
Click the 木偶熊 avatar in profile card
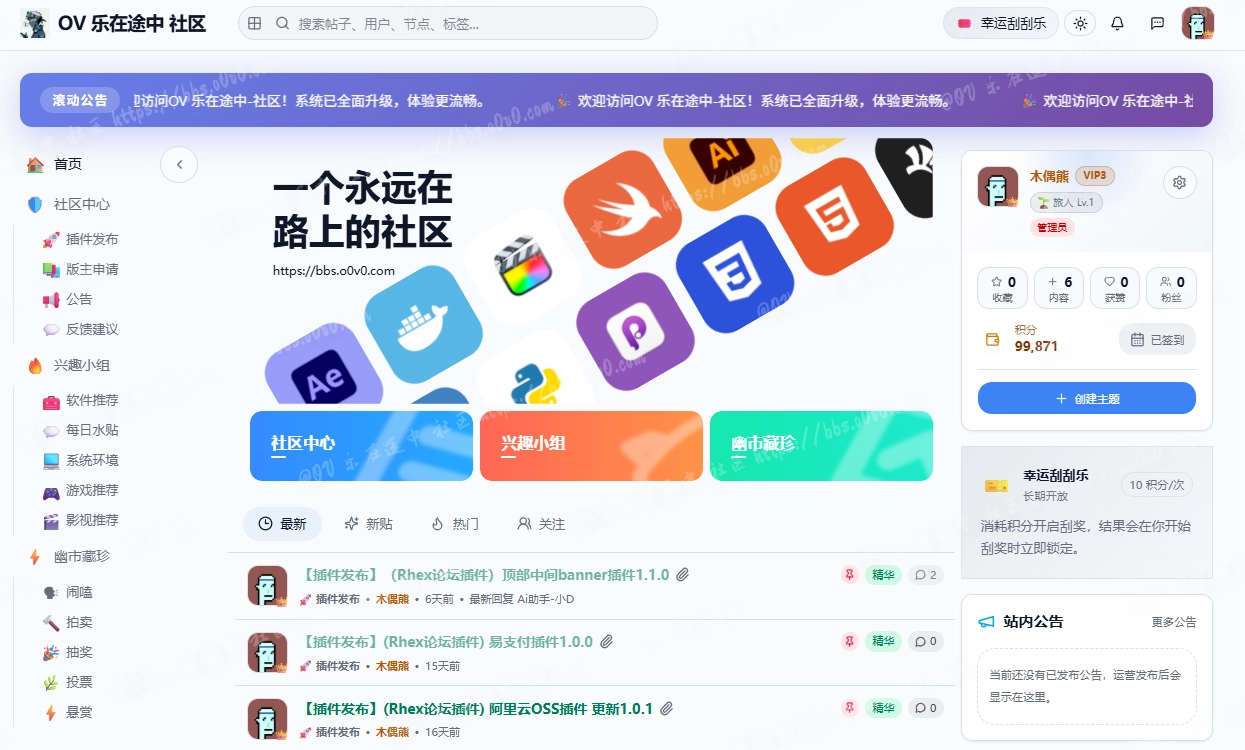997,187
